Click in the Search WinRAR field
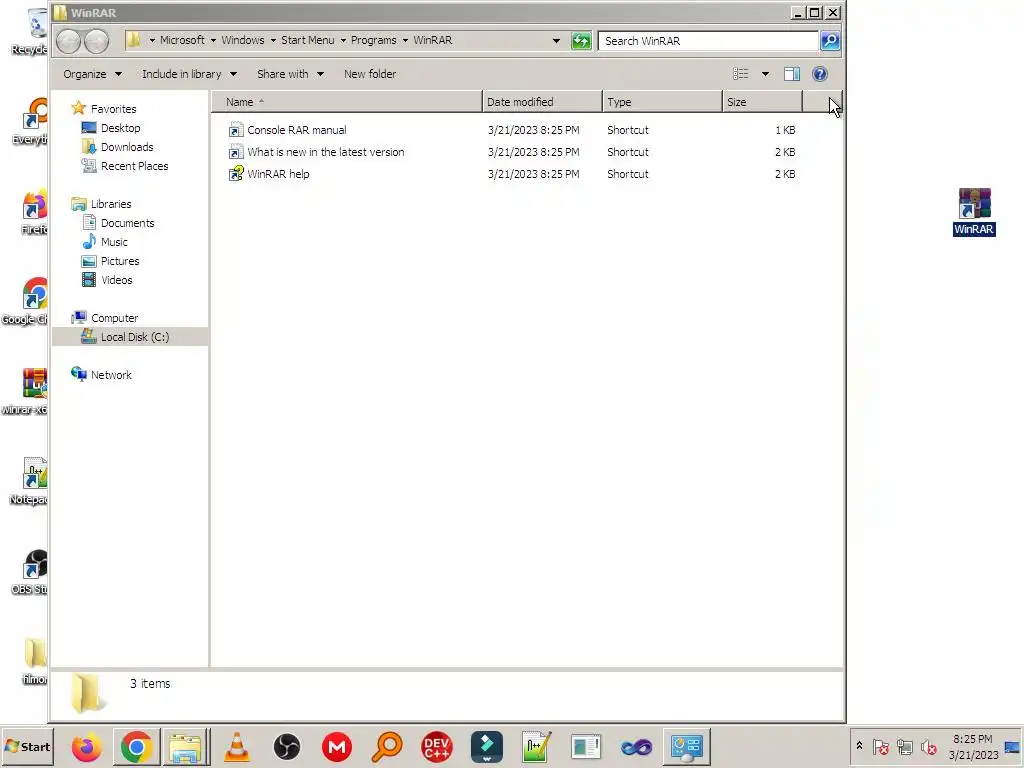This screenshot has height=768, width=1024. (x=709, y=40)
